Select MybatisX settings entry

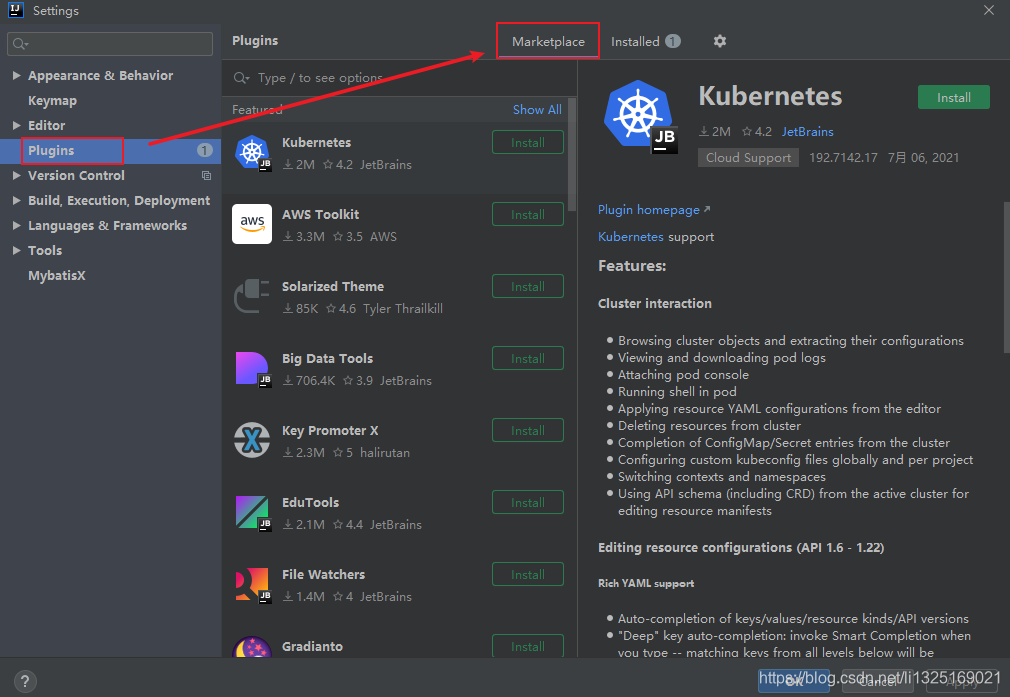pyautogui.click(x=57, y=276)
